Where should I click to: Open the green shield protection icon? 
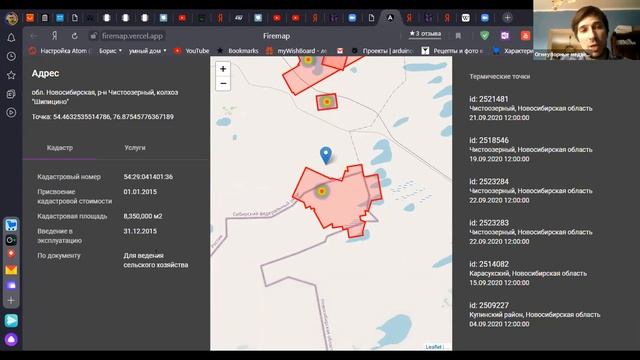coord(484,36)
